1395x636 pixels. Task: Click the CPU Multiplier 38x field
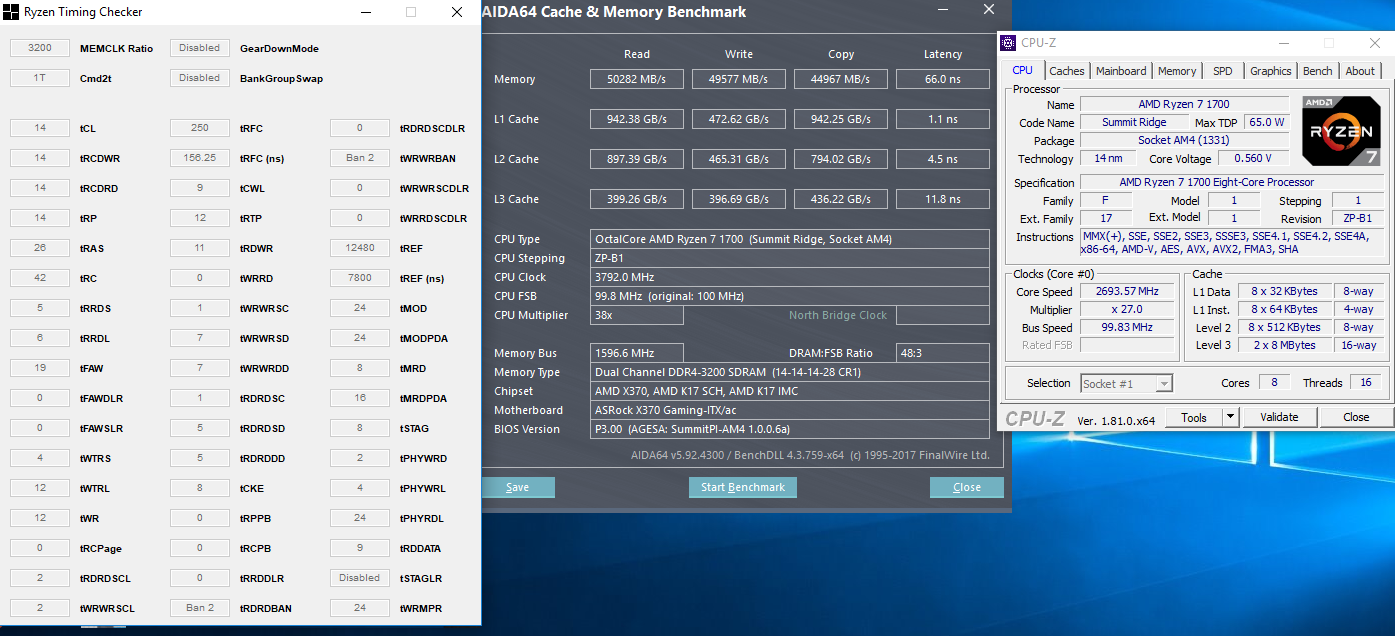637,315
